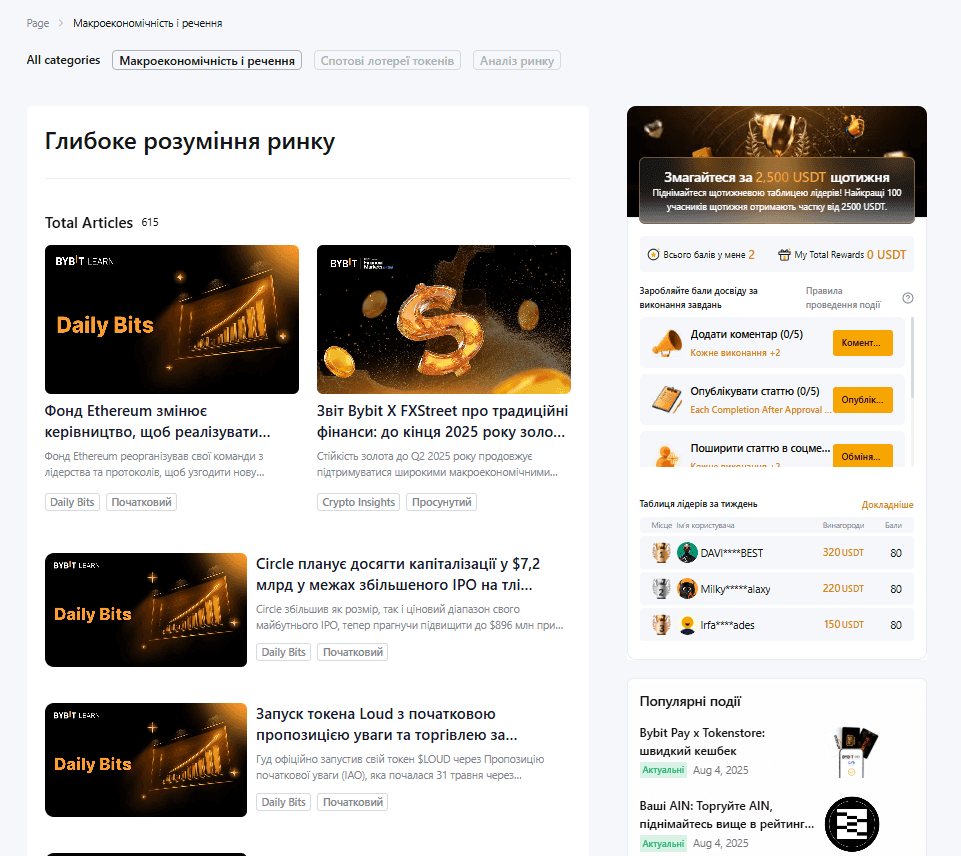This screenshot has width=961, height=856.
Task: Click Daily Bits tag under Фонд Ethereum article
Action: point(72,502)
